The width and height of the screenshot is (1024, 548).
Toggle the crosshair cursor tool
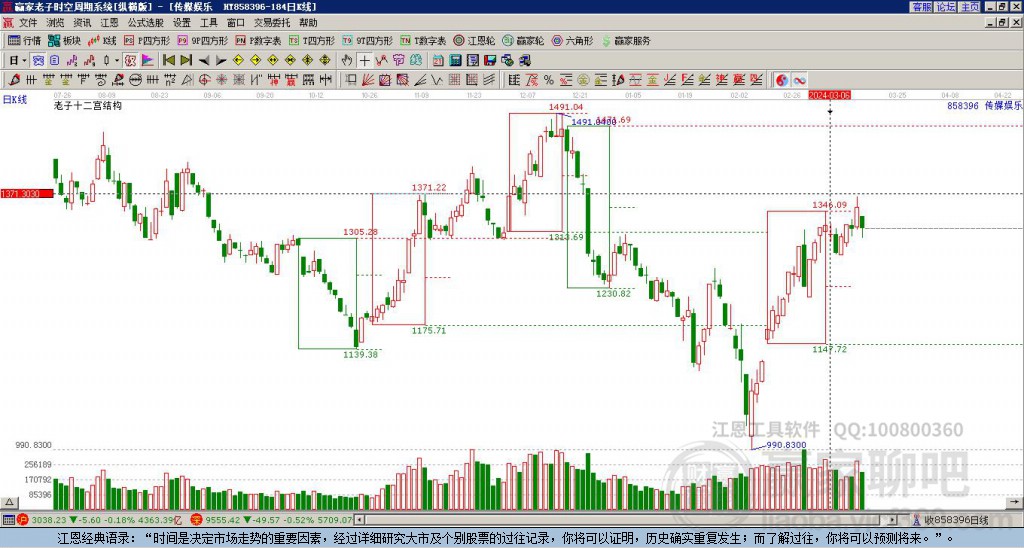[x=364, y=60]
